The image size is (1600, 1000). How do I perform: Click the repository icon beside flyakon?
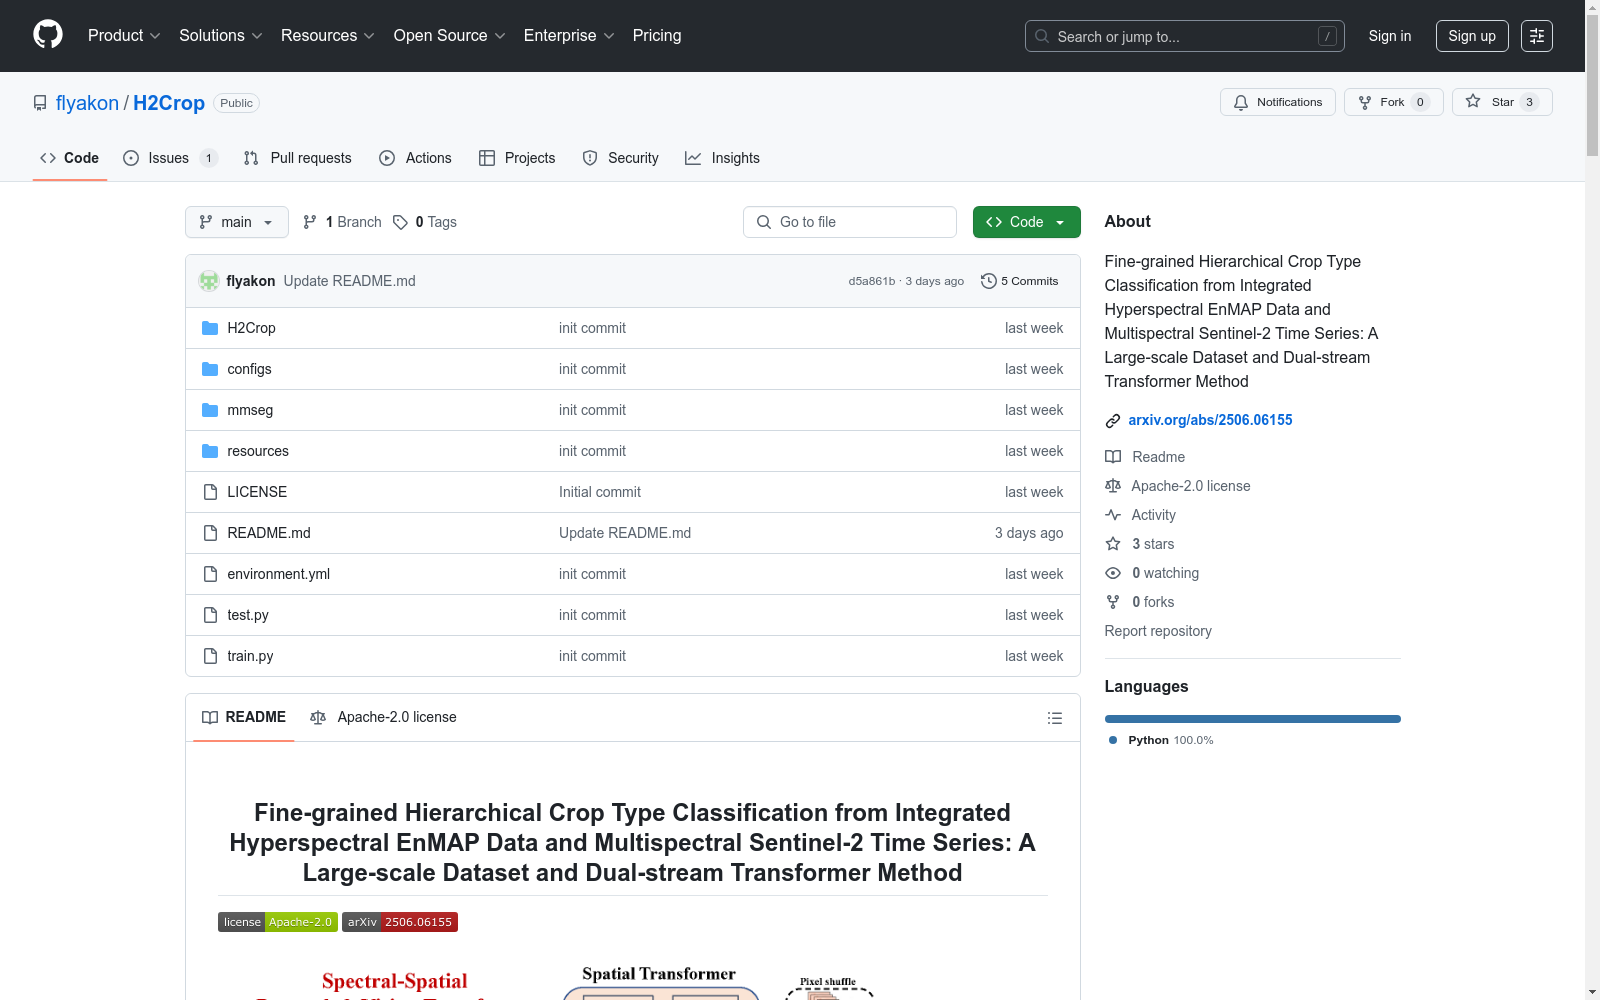click(x=40, y=103)
